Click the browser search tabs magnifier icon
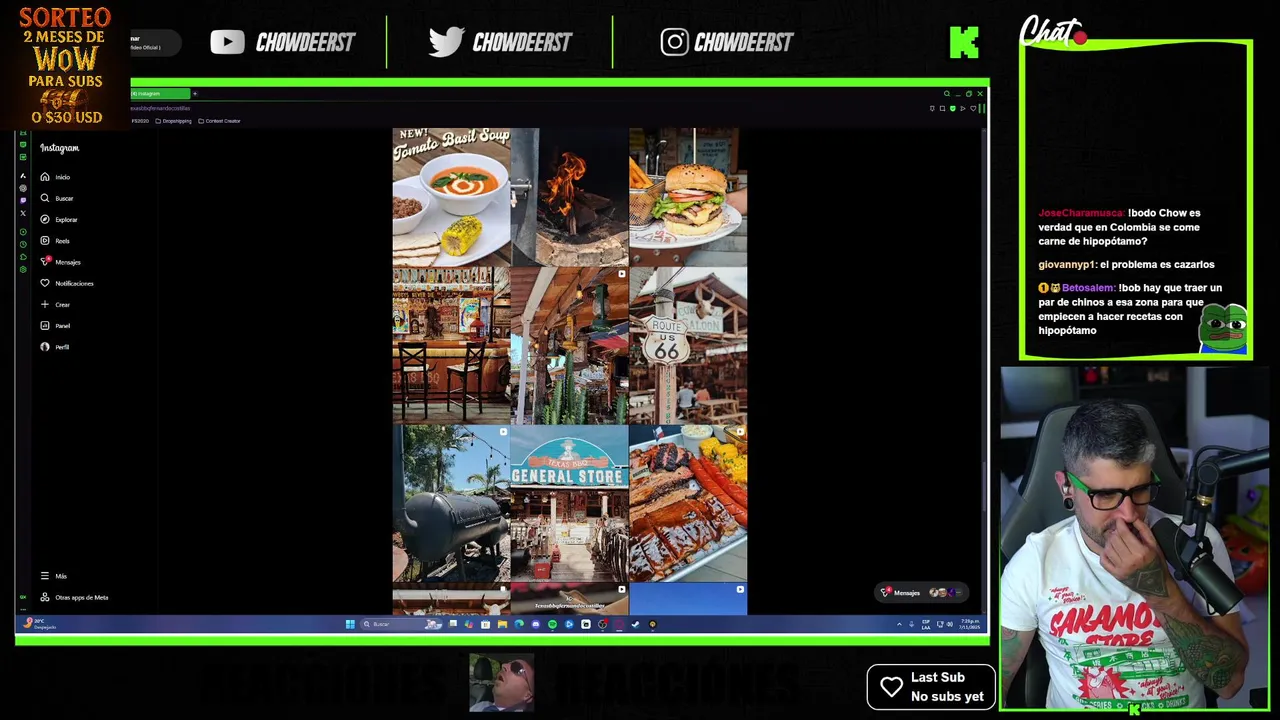This screenshot has width=1280, height=720. tap(947, 93)
